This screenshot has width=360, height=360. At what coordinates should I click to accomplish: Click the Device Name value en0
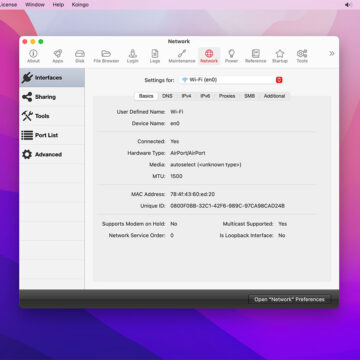click(175, 123)
